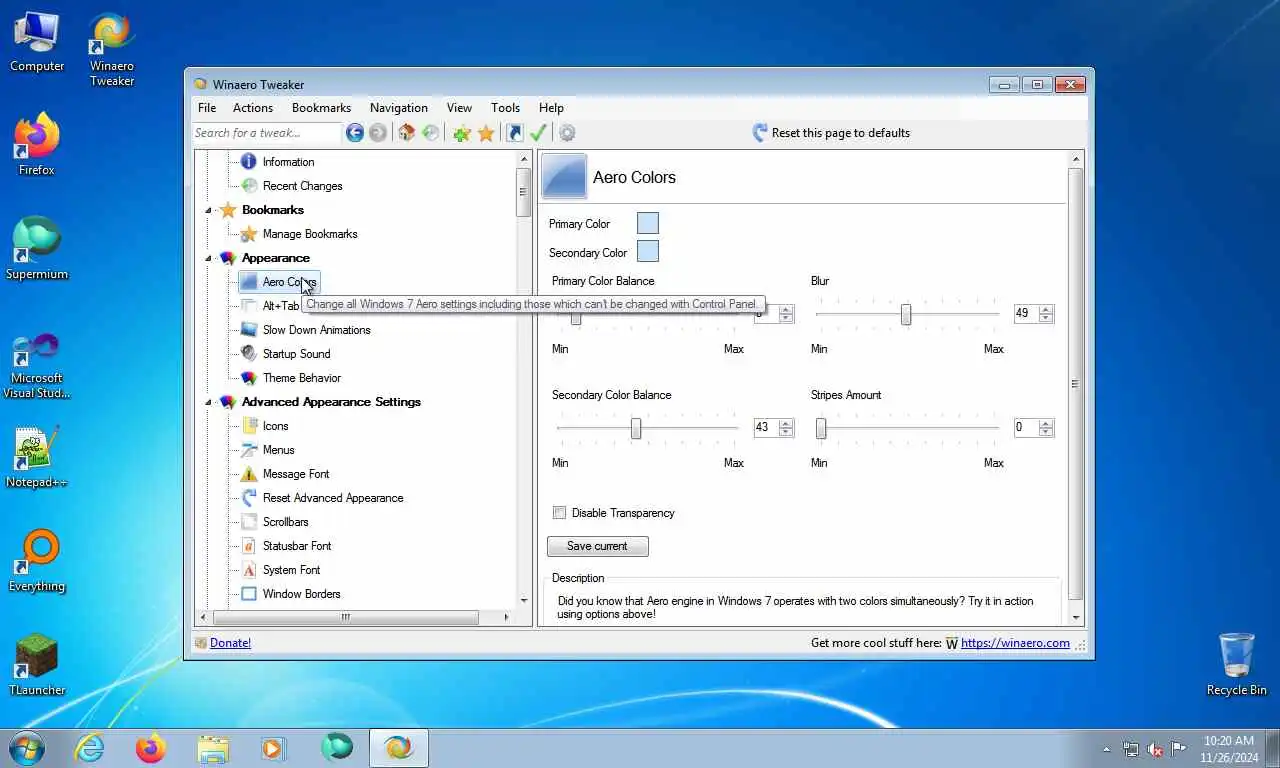Image resolution: width=1280 pixels, height=768 pixels.
Task: Open the Tools menu
Action: [505, 108]
